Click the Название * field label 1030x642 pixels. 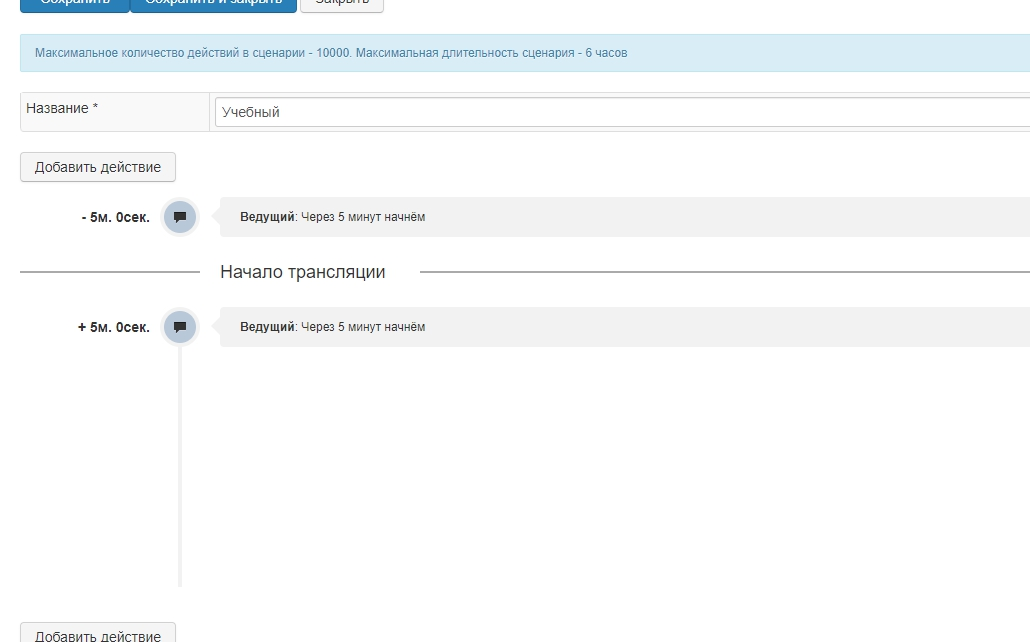[62, 108]
